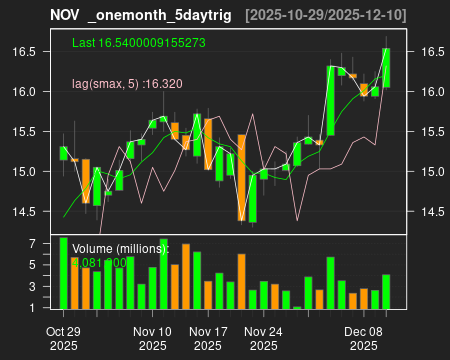Click the right axis price label 16.0
Image resolution: width=450 pixels, height=360 pixels.
pyautogui.click(x=433, y=92)
